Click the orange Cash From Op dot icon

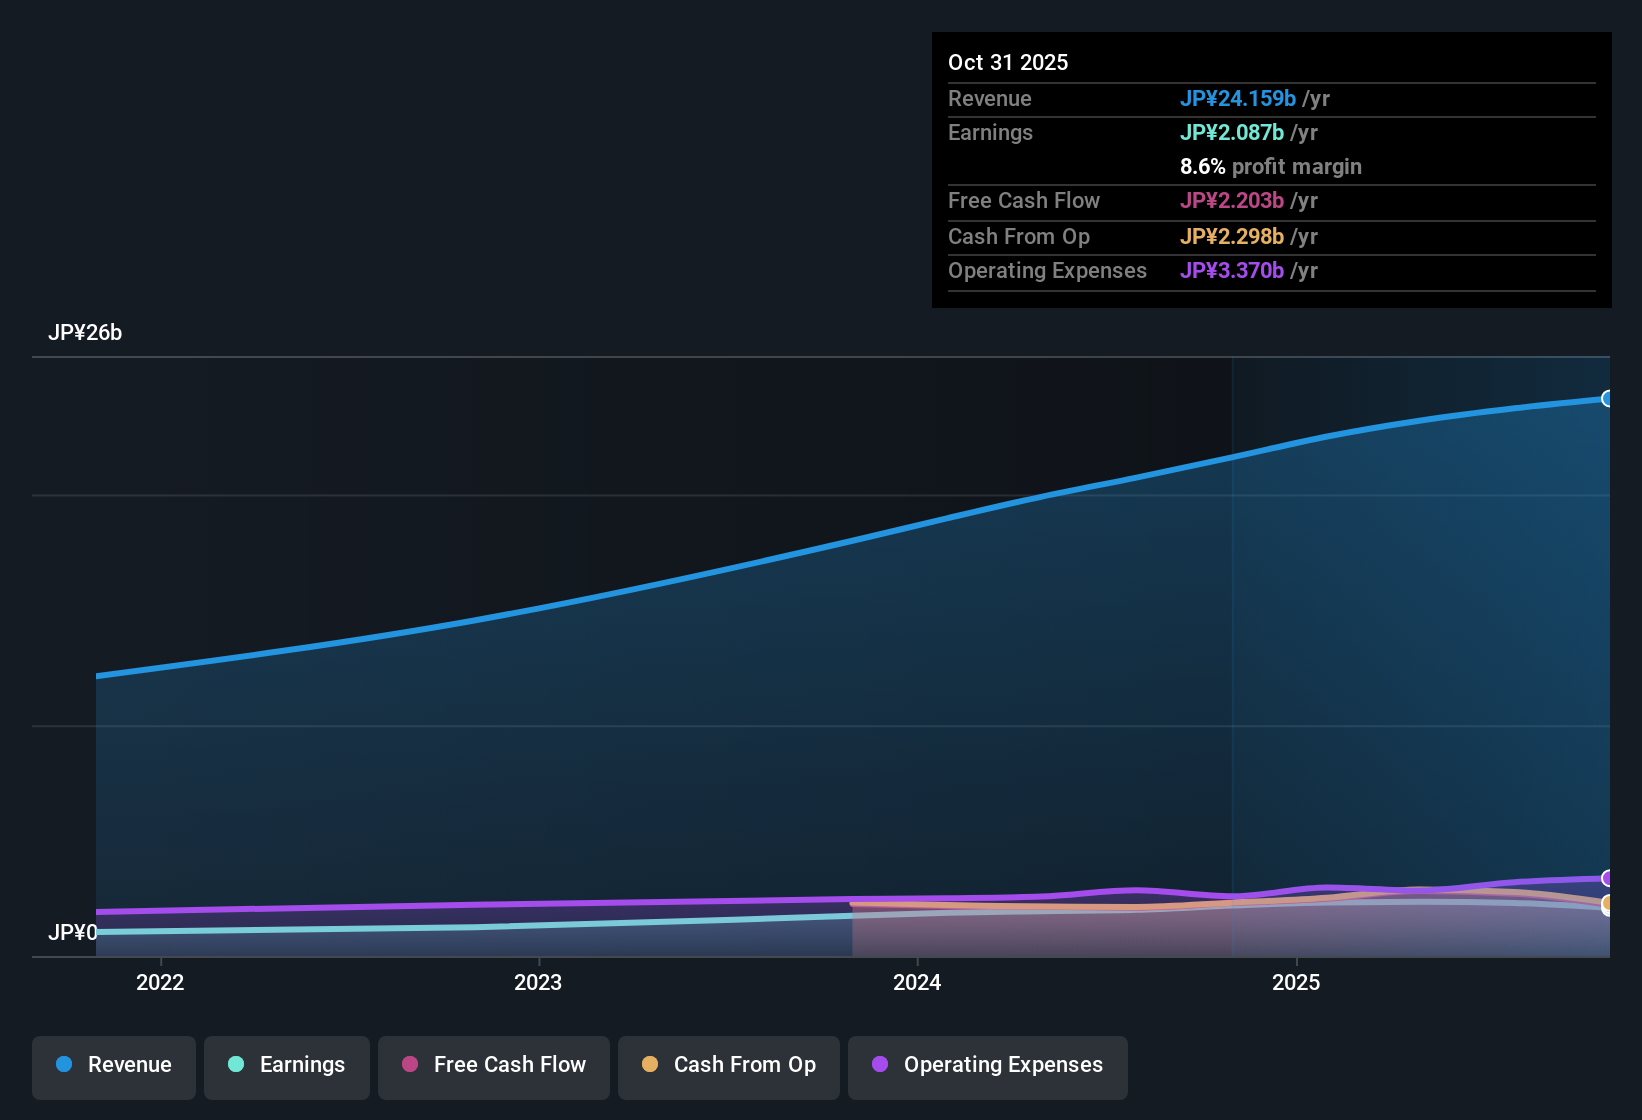650,1065
